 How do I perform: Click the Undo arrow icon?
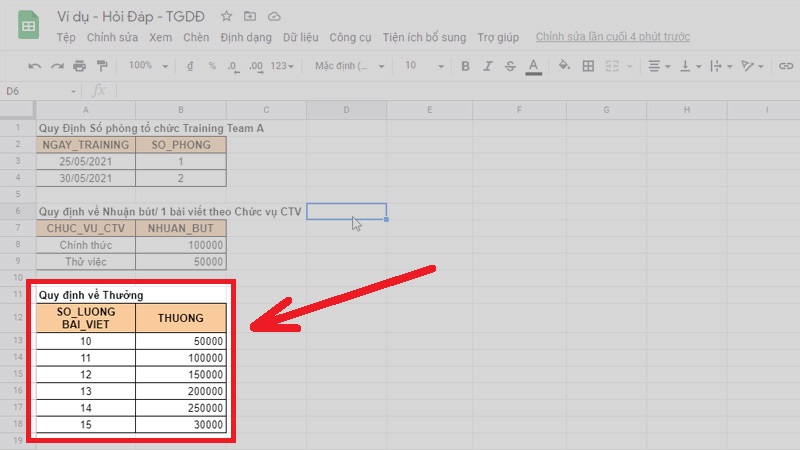coord(35,66)
